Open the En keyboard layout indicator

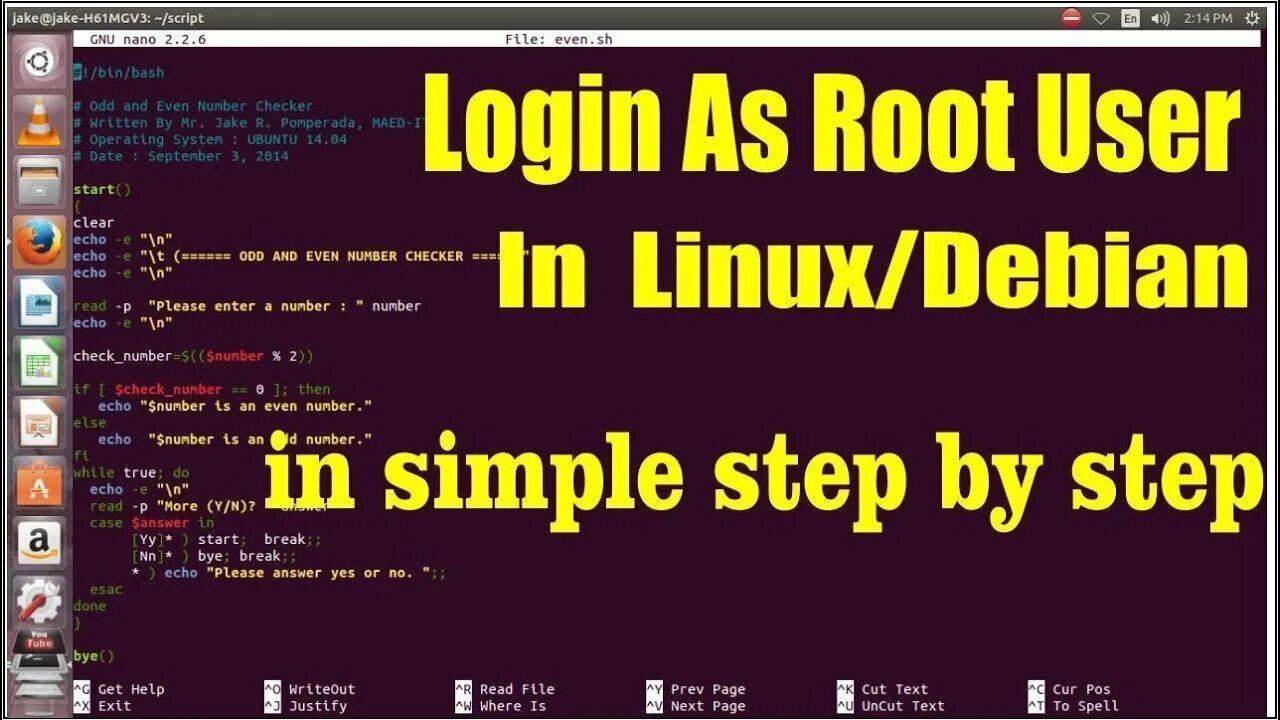pyautogui.click(x=1130, y=18)
